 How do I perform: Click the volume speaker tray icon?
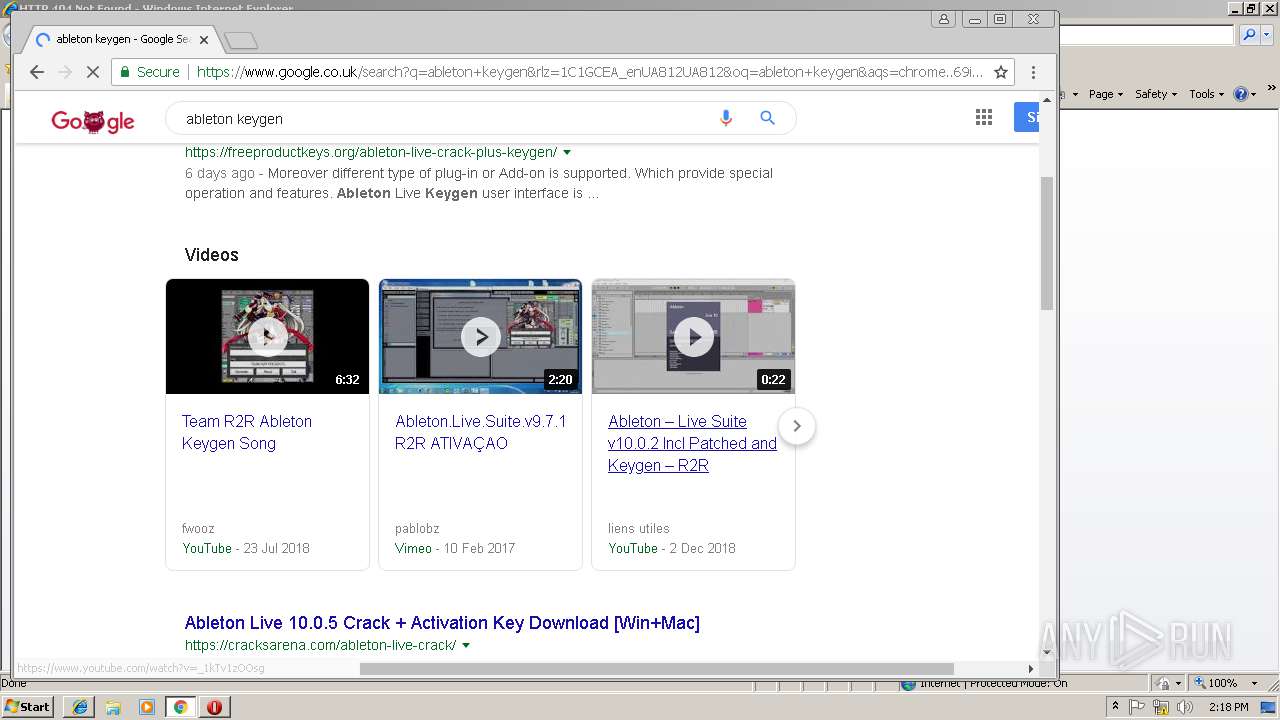pos(1185,707)
